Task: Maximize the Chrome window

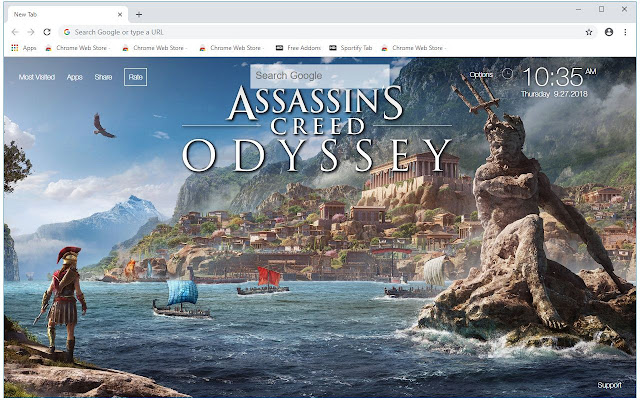Action: (x=601, y=9)
